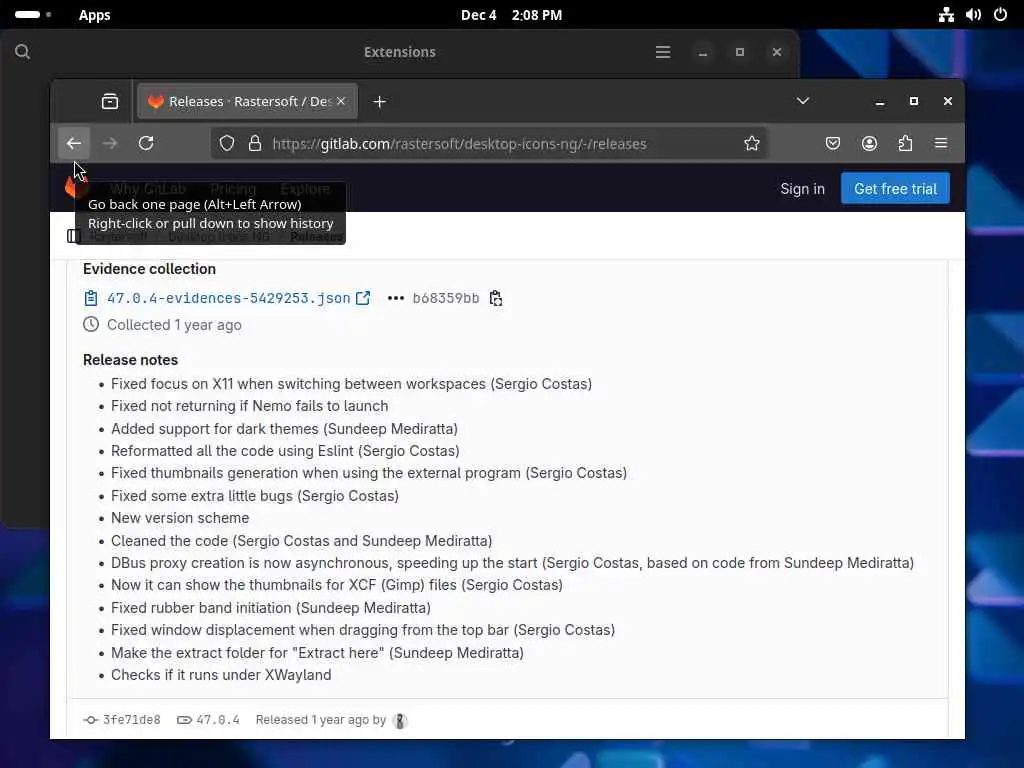Open commit 3fe71de8 link
Screen dimensions: 1024x768
point(131,720)
